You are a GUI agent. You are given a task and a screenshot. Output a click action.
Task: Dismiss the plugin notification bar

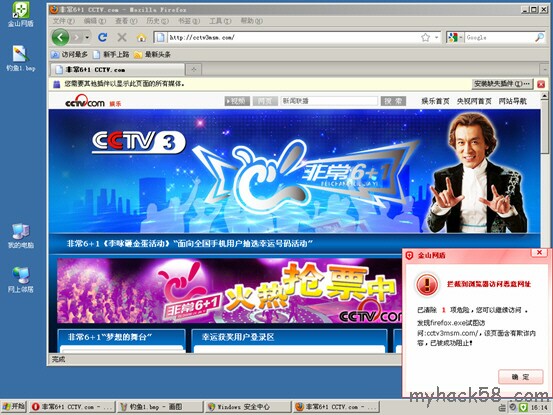(541, 84)
